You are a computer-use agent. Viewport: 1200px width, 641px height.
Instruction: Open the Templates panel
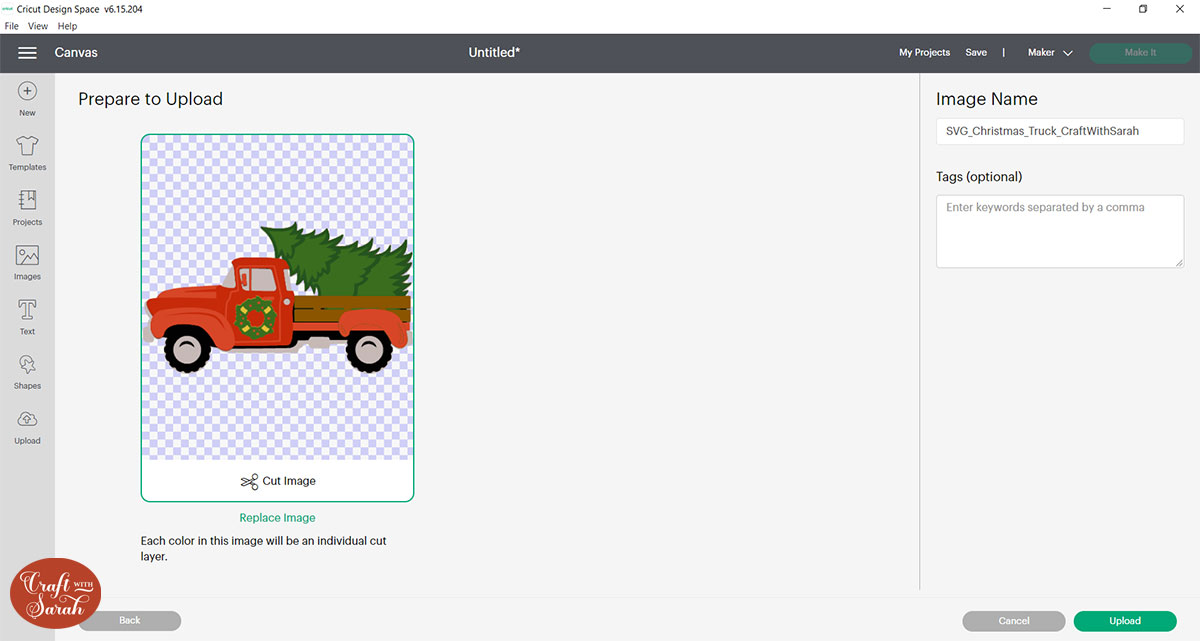pyautogui.click(x=26, y=152)
